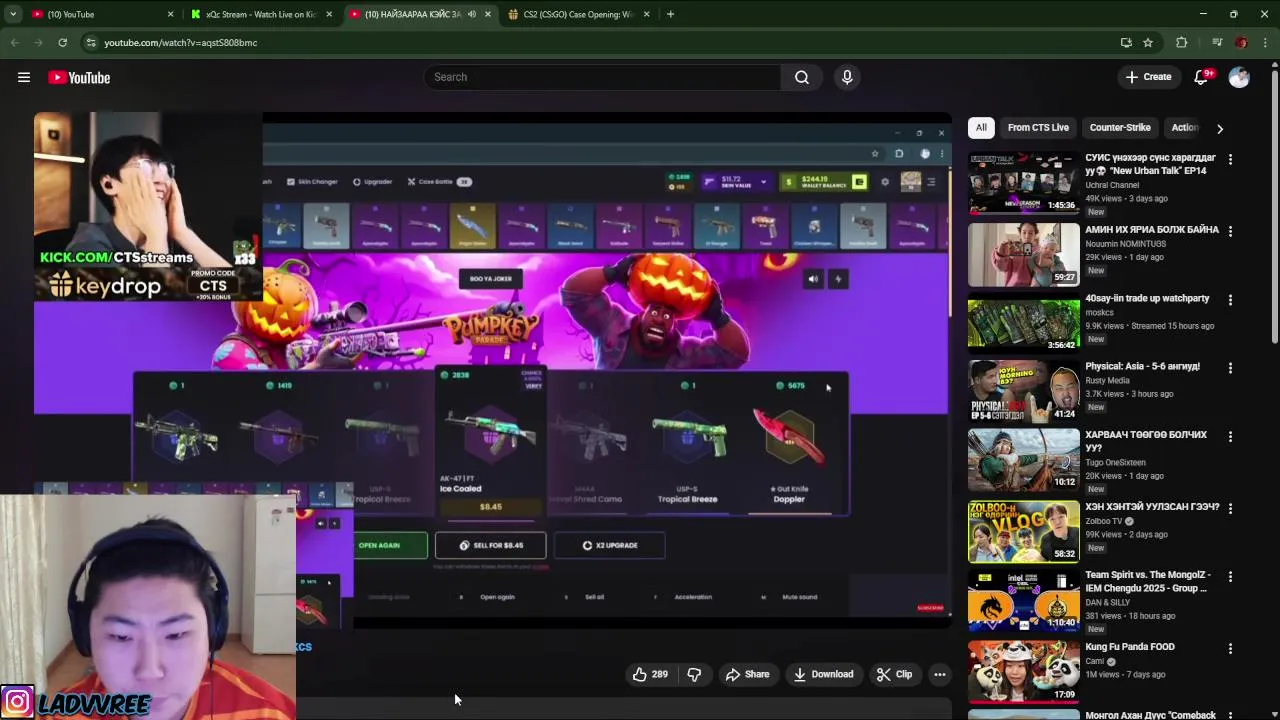1280x720 pixels.
Task: Show more filter chips with right arrow
Action: (1219, 128)
